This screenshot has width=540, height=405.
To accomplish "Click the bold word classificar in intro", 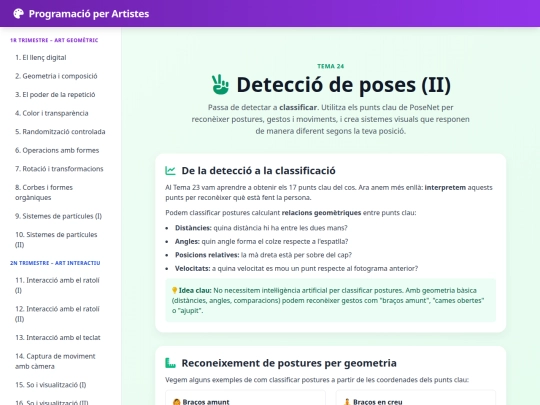I will [x=298, y=107].
